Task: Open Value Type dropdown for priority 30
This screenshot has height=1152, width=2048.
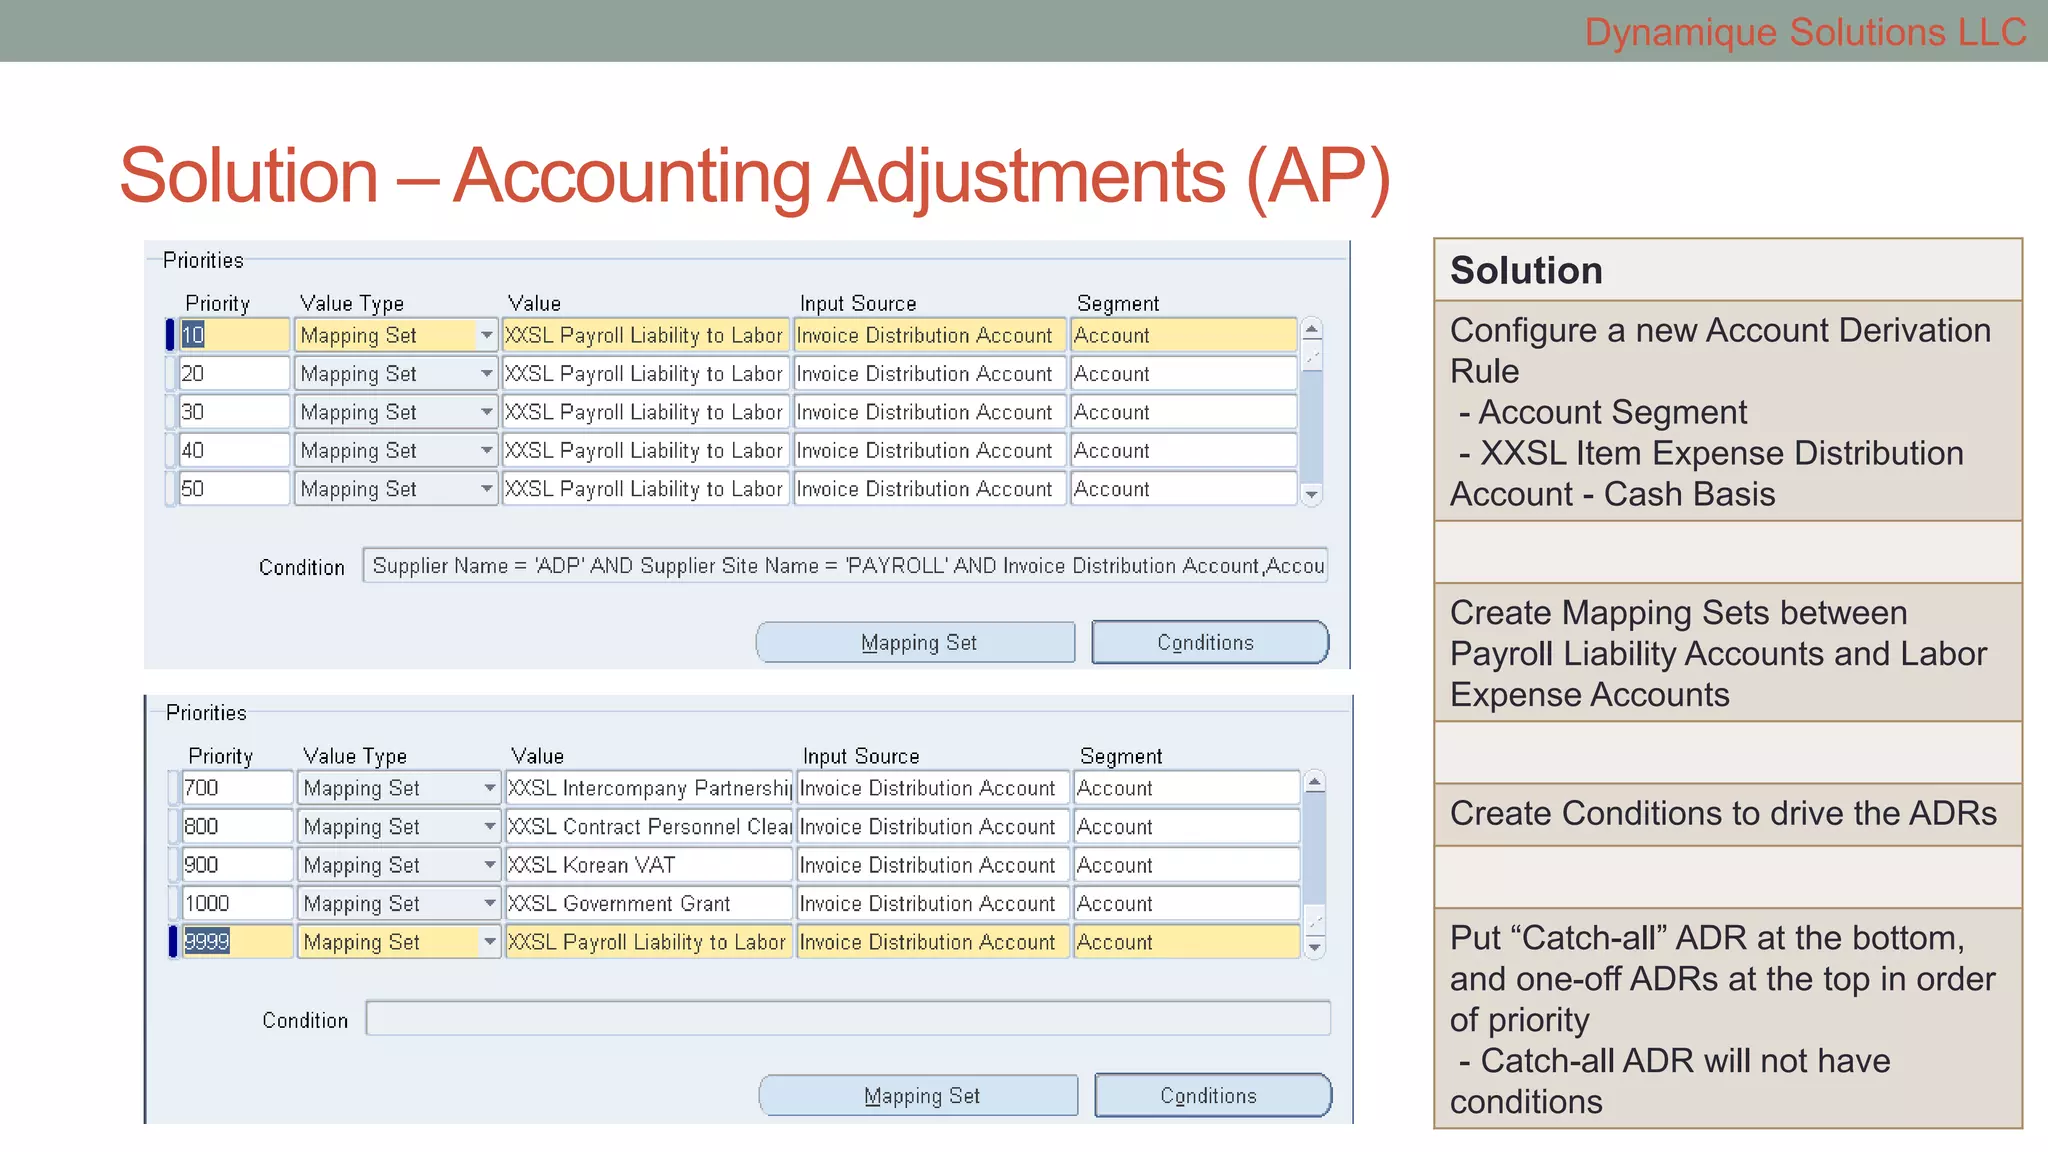Action: pyautogui.click(x=486, y=412)
